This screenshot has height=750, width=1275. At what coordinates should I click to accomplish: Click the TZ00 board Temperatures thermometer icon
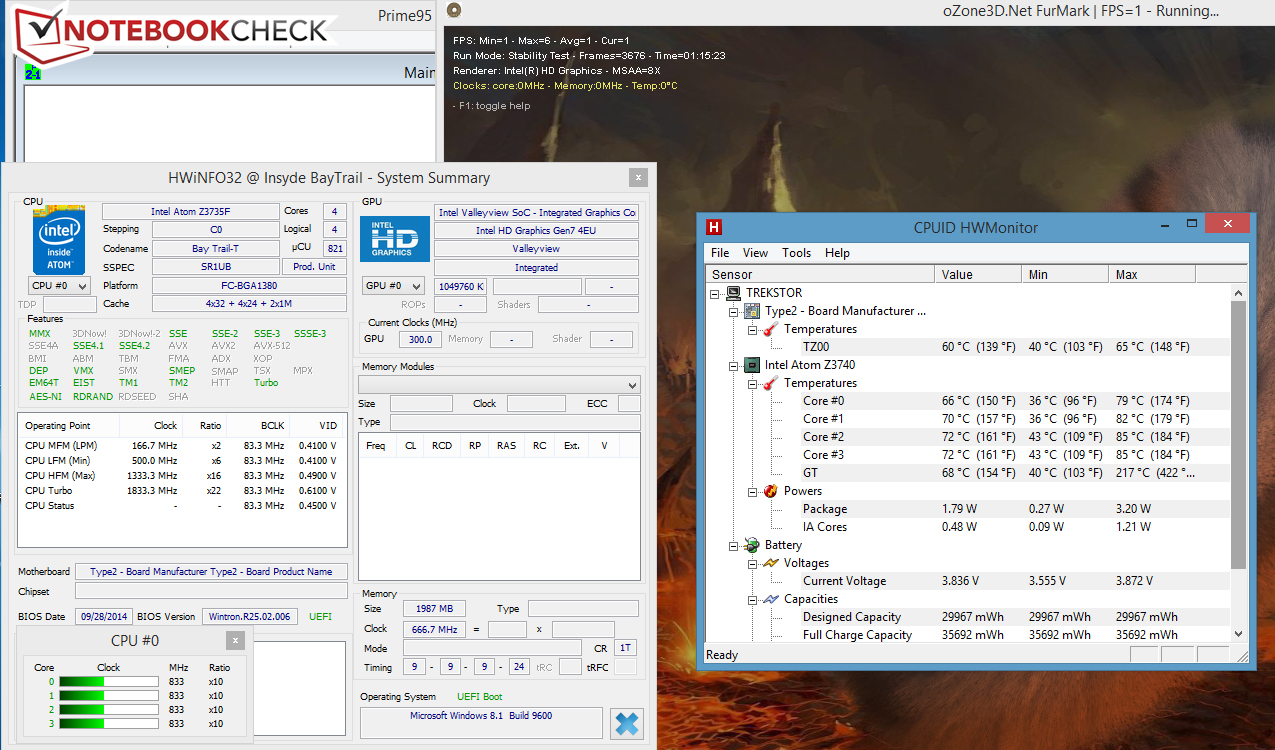pos(770,329)
